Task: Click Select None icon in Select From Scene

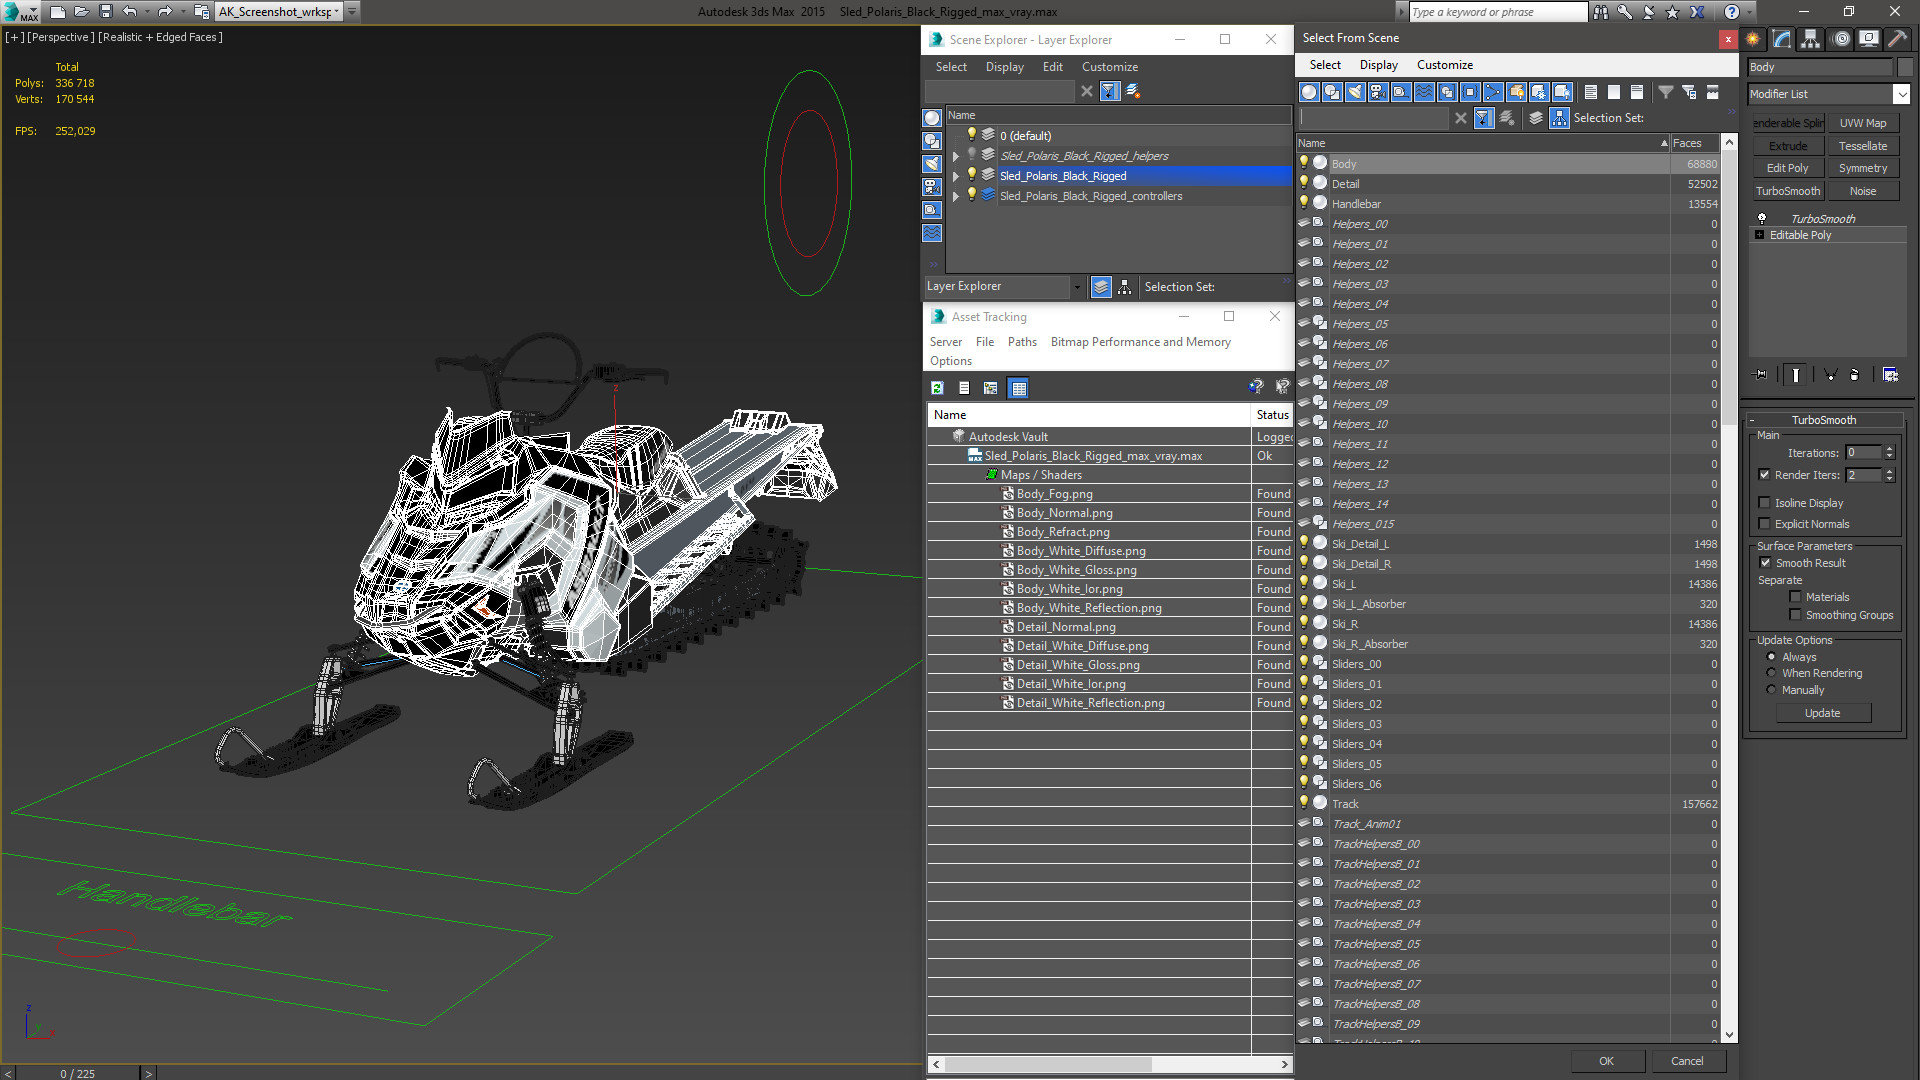Action: pyautogui.click(x=1614, y=92)
